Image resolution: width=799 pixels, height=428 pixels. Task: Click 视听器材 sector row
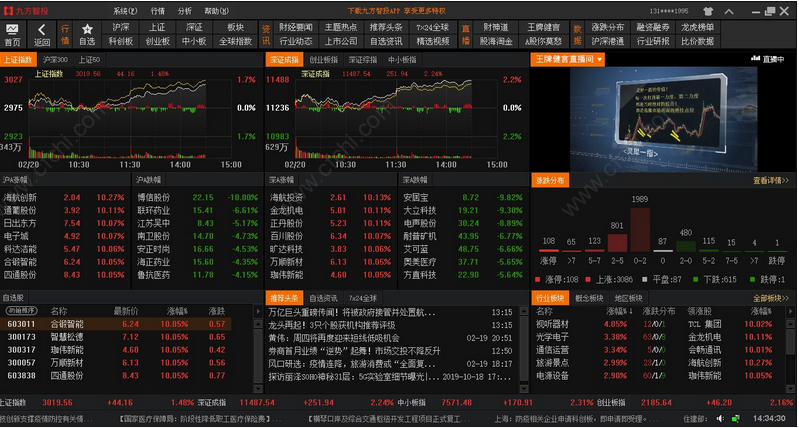[657, 324]
